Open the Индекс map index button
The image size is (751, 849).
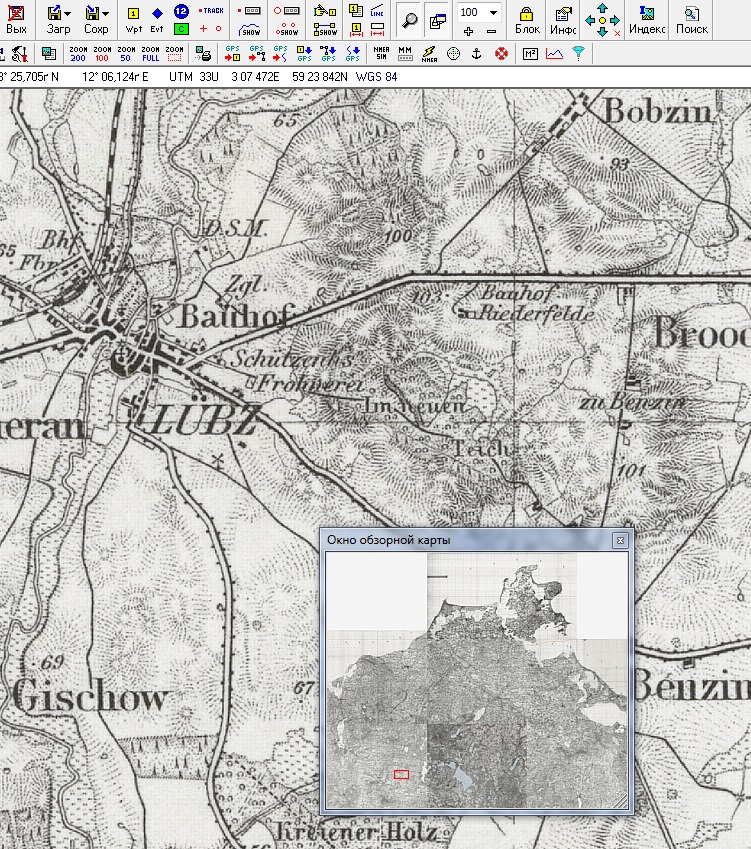[647, 18]
